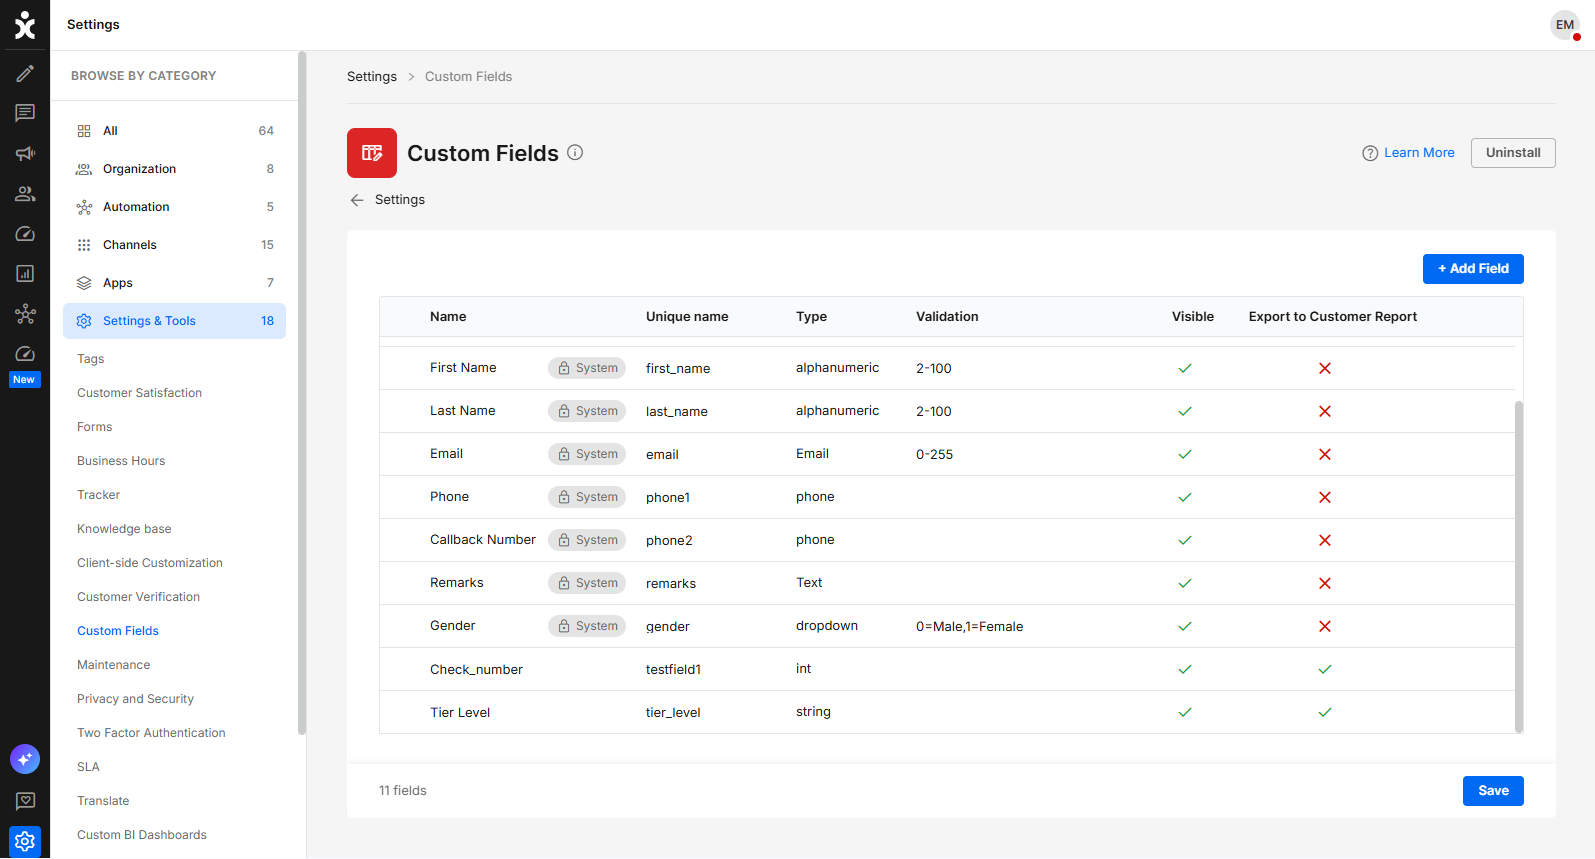1595x859 pixels.
Task: Select the All category
Action: point(174,131)
